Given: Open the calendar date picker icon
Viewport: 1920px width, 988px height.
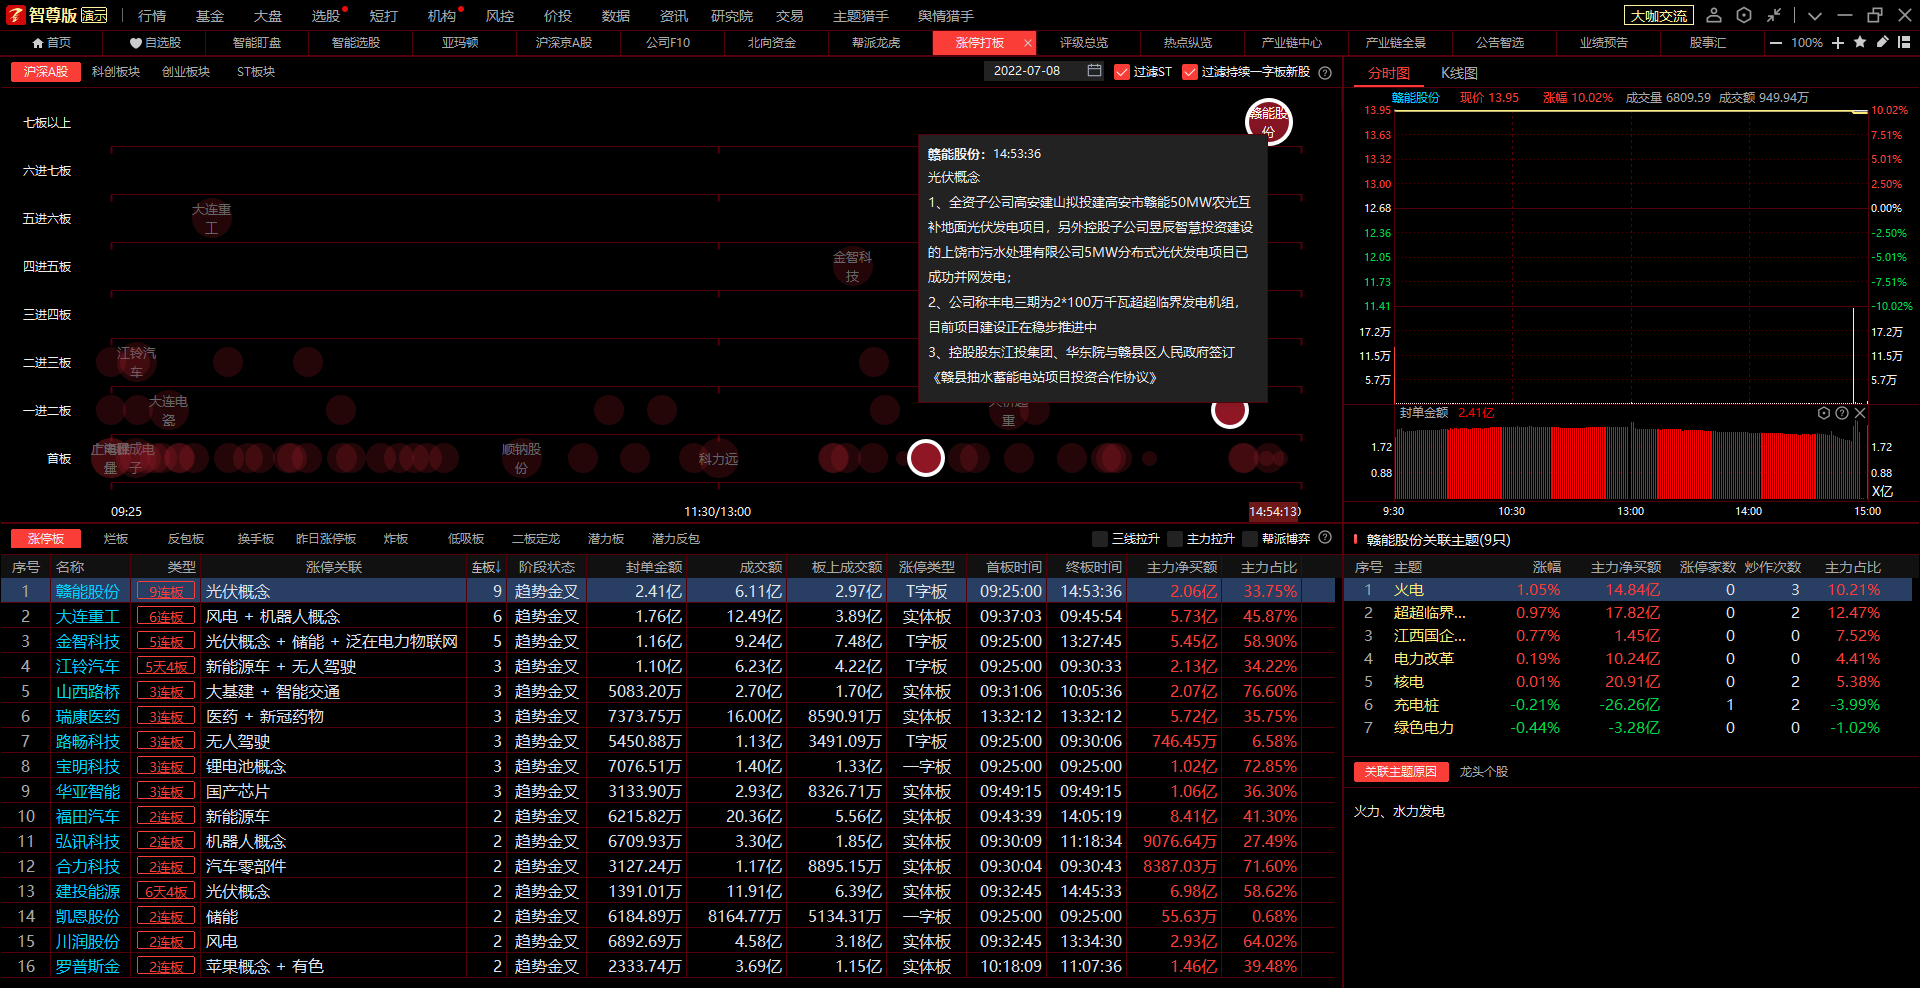Looking at the screenshot, I should (1094, 71).
